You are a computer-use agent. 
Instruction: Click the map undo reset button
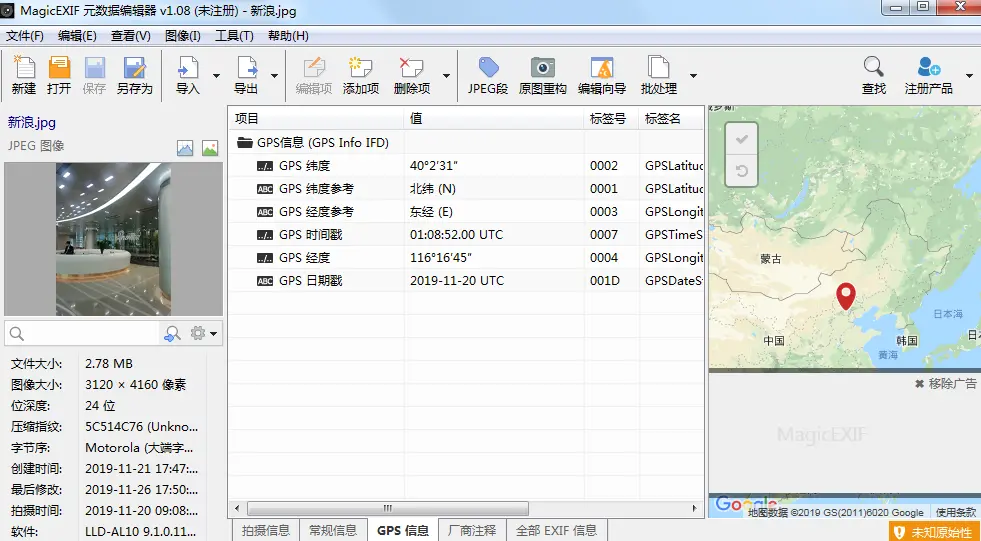pyautogui.click(x=741, y=170)
